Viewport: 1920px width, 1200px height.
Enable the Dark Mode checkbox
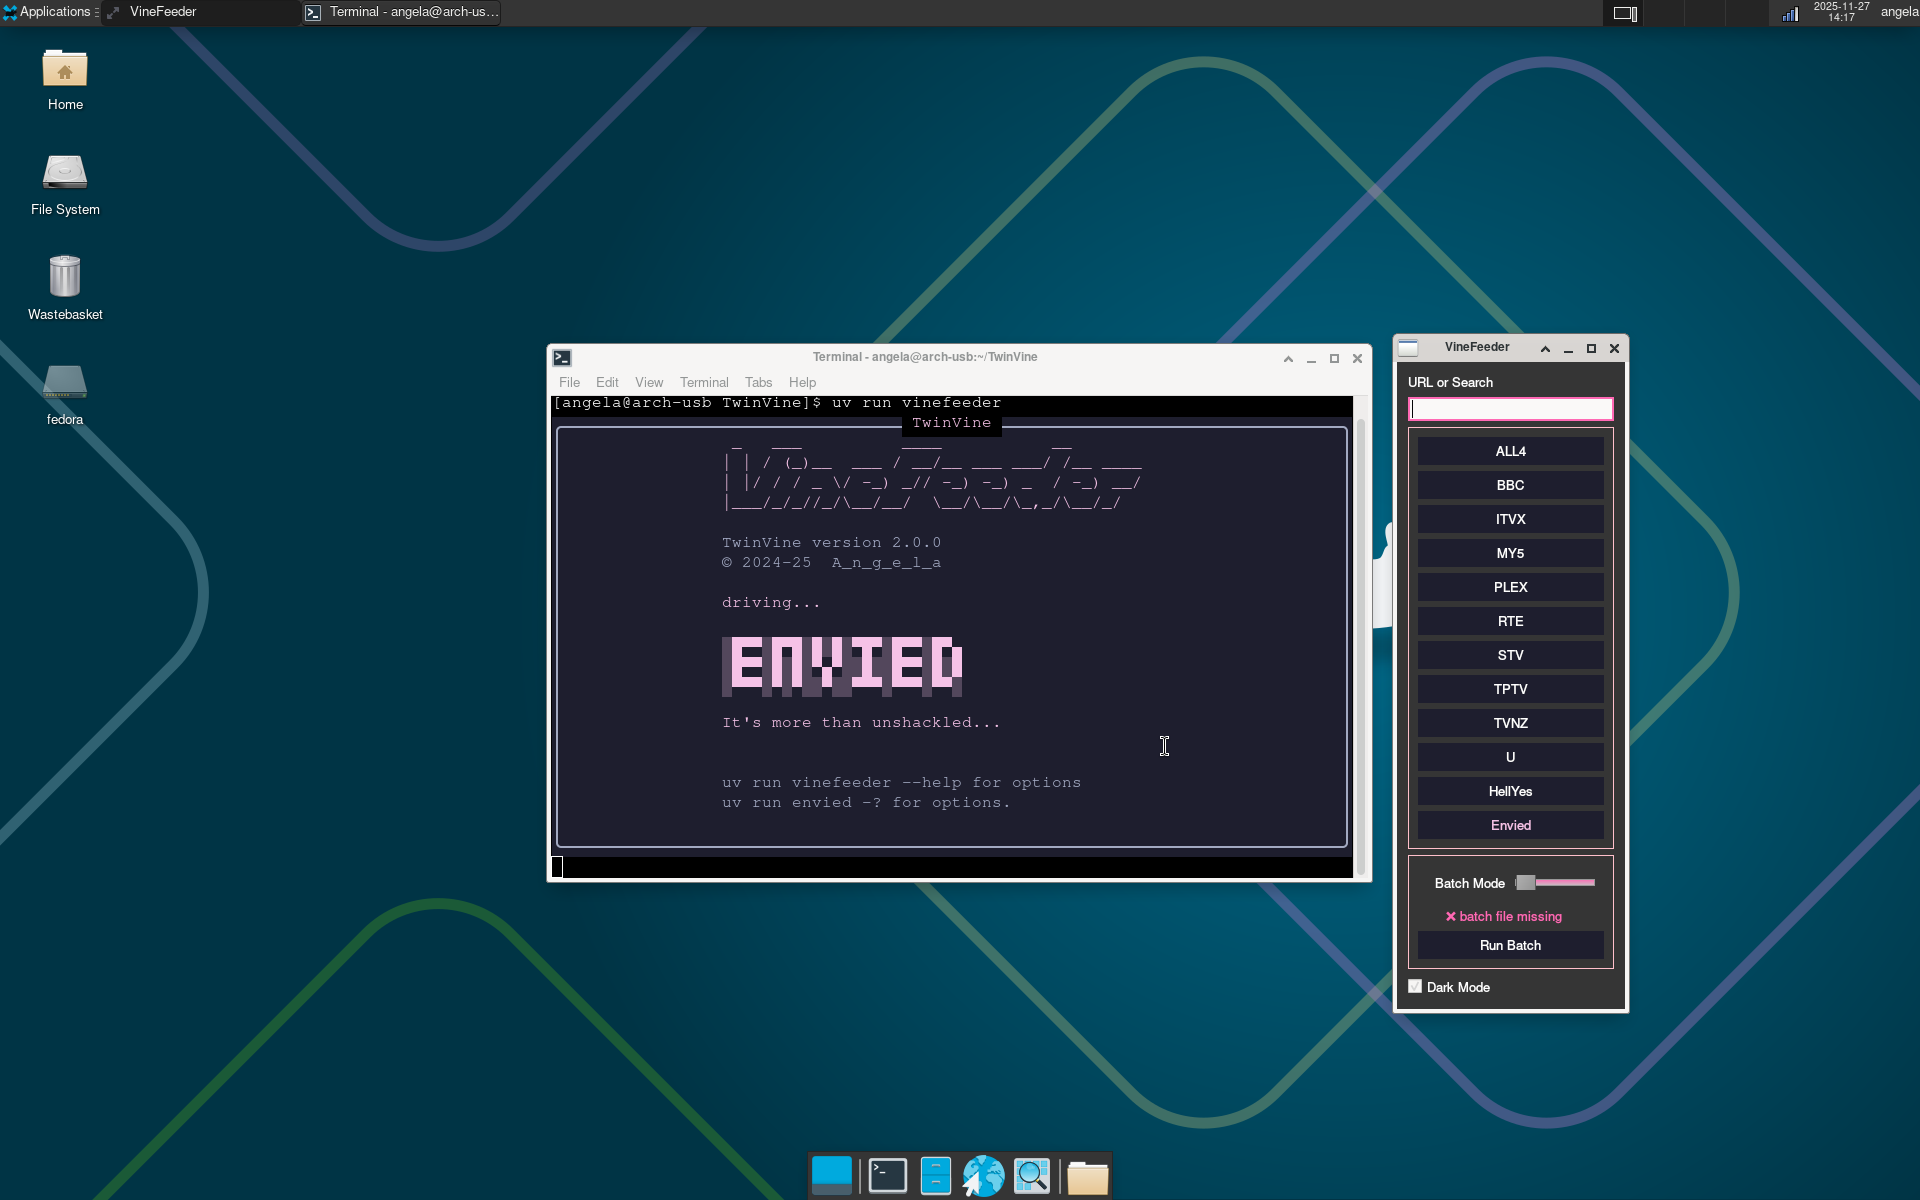(x=1415, y=987)
